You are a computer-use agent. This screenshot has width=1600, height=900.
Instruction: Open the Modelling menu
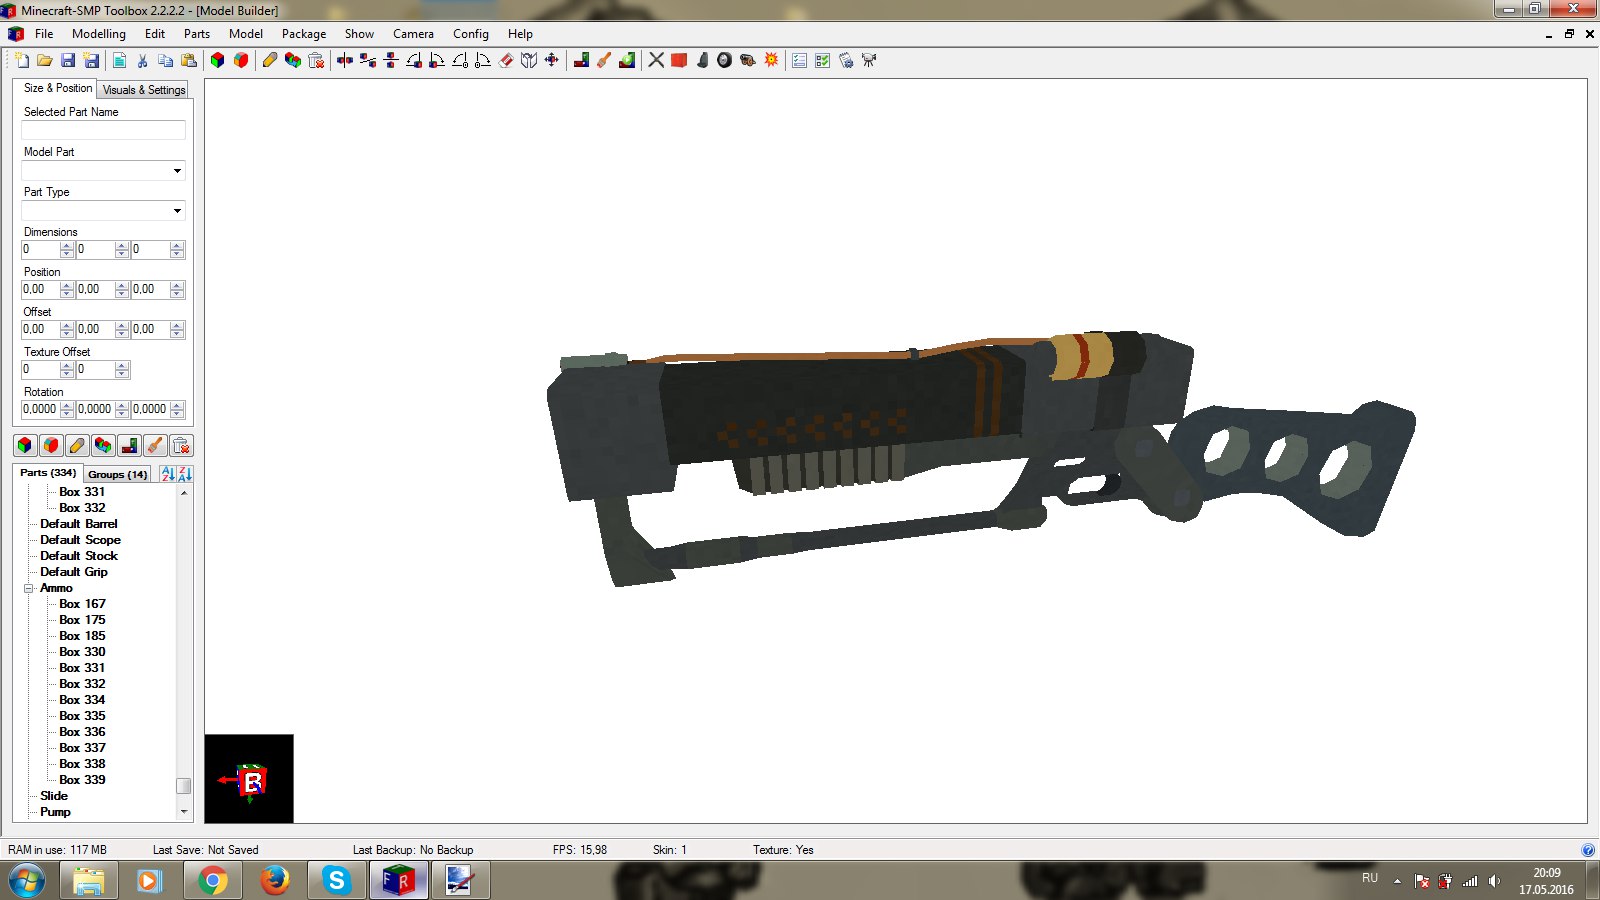click(99, 34)
